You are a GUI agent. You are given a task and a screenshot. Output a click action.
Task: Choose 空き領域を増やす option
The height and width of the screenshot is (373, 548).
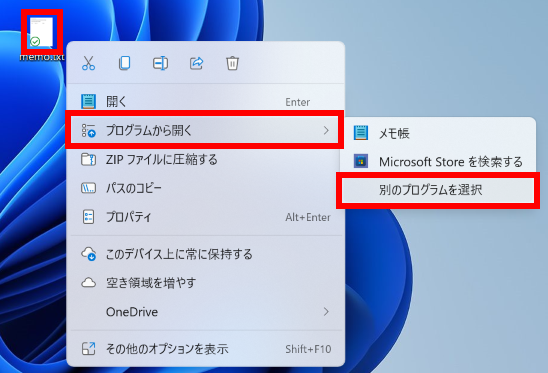pos(205,282)
